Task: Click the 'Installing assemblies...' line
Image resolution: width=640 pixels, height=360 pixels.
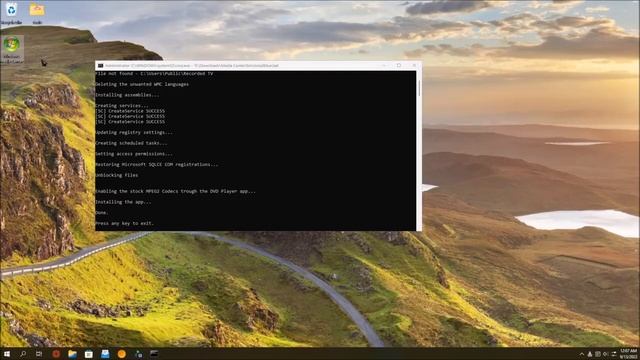Action: point(127,95)
